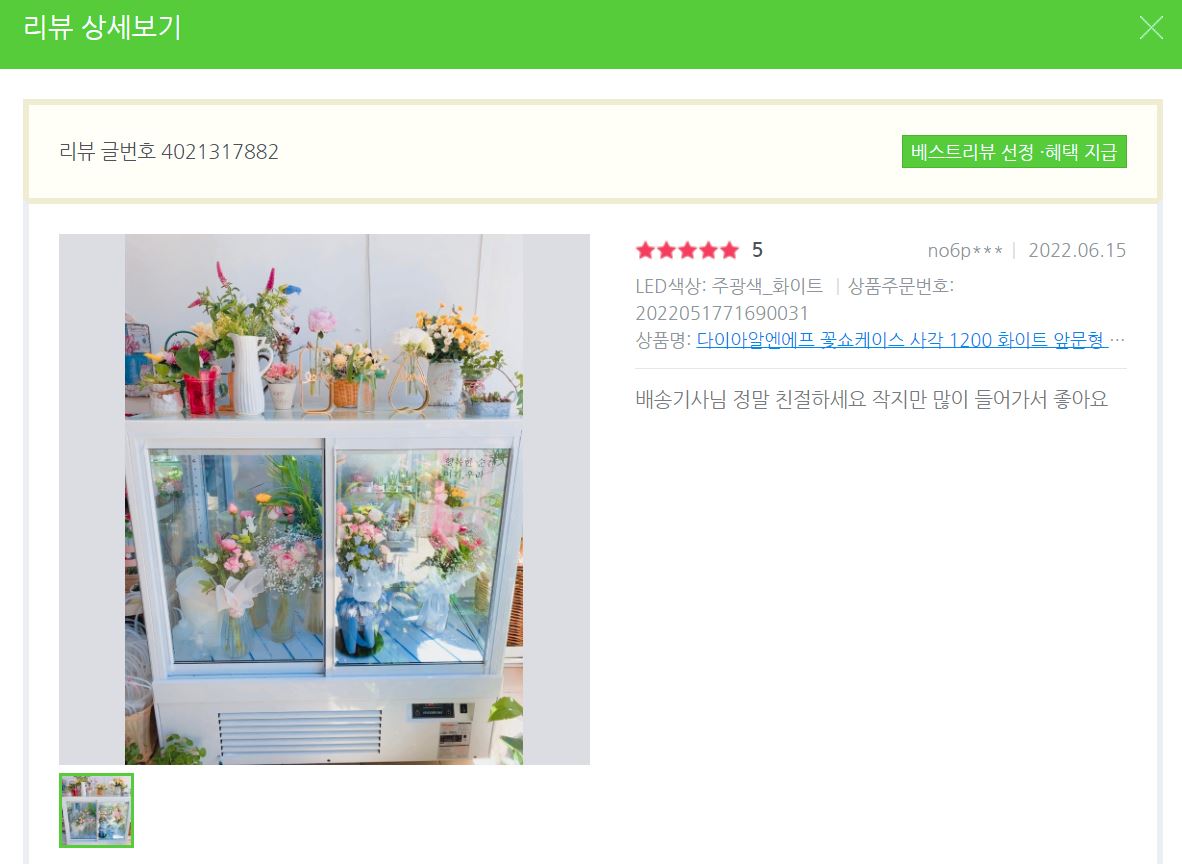Click the first red rating star
This screenshot has height=864, width=1182.
coord(645,250)
